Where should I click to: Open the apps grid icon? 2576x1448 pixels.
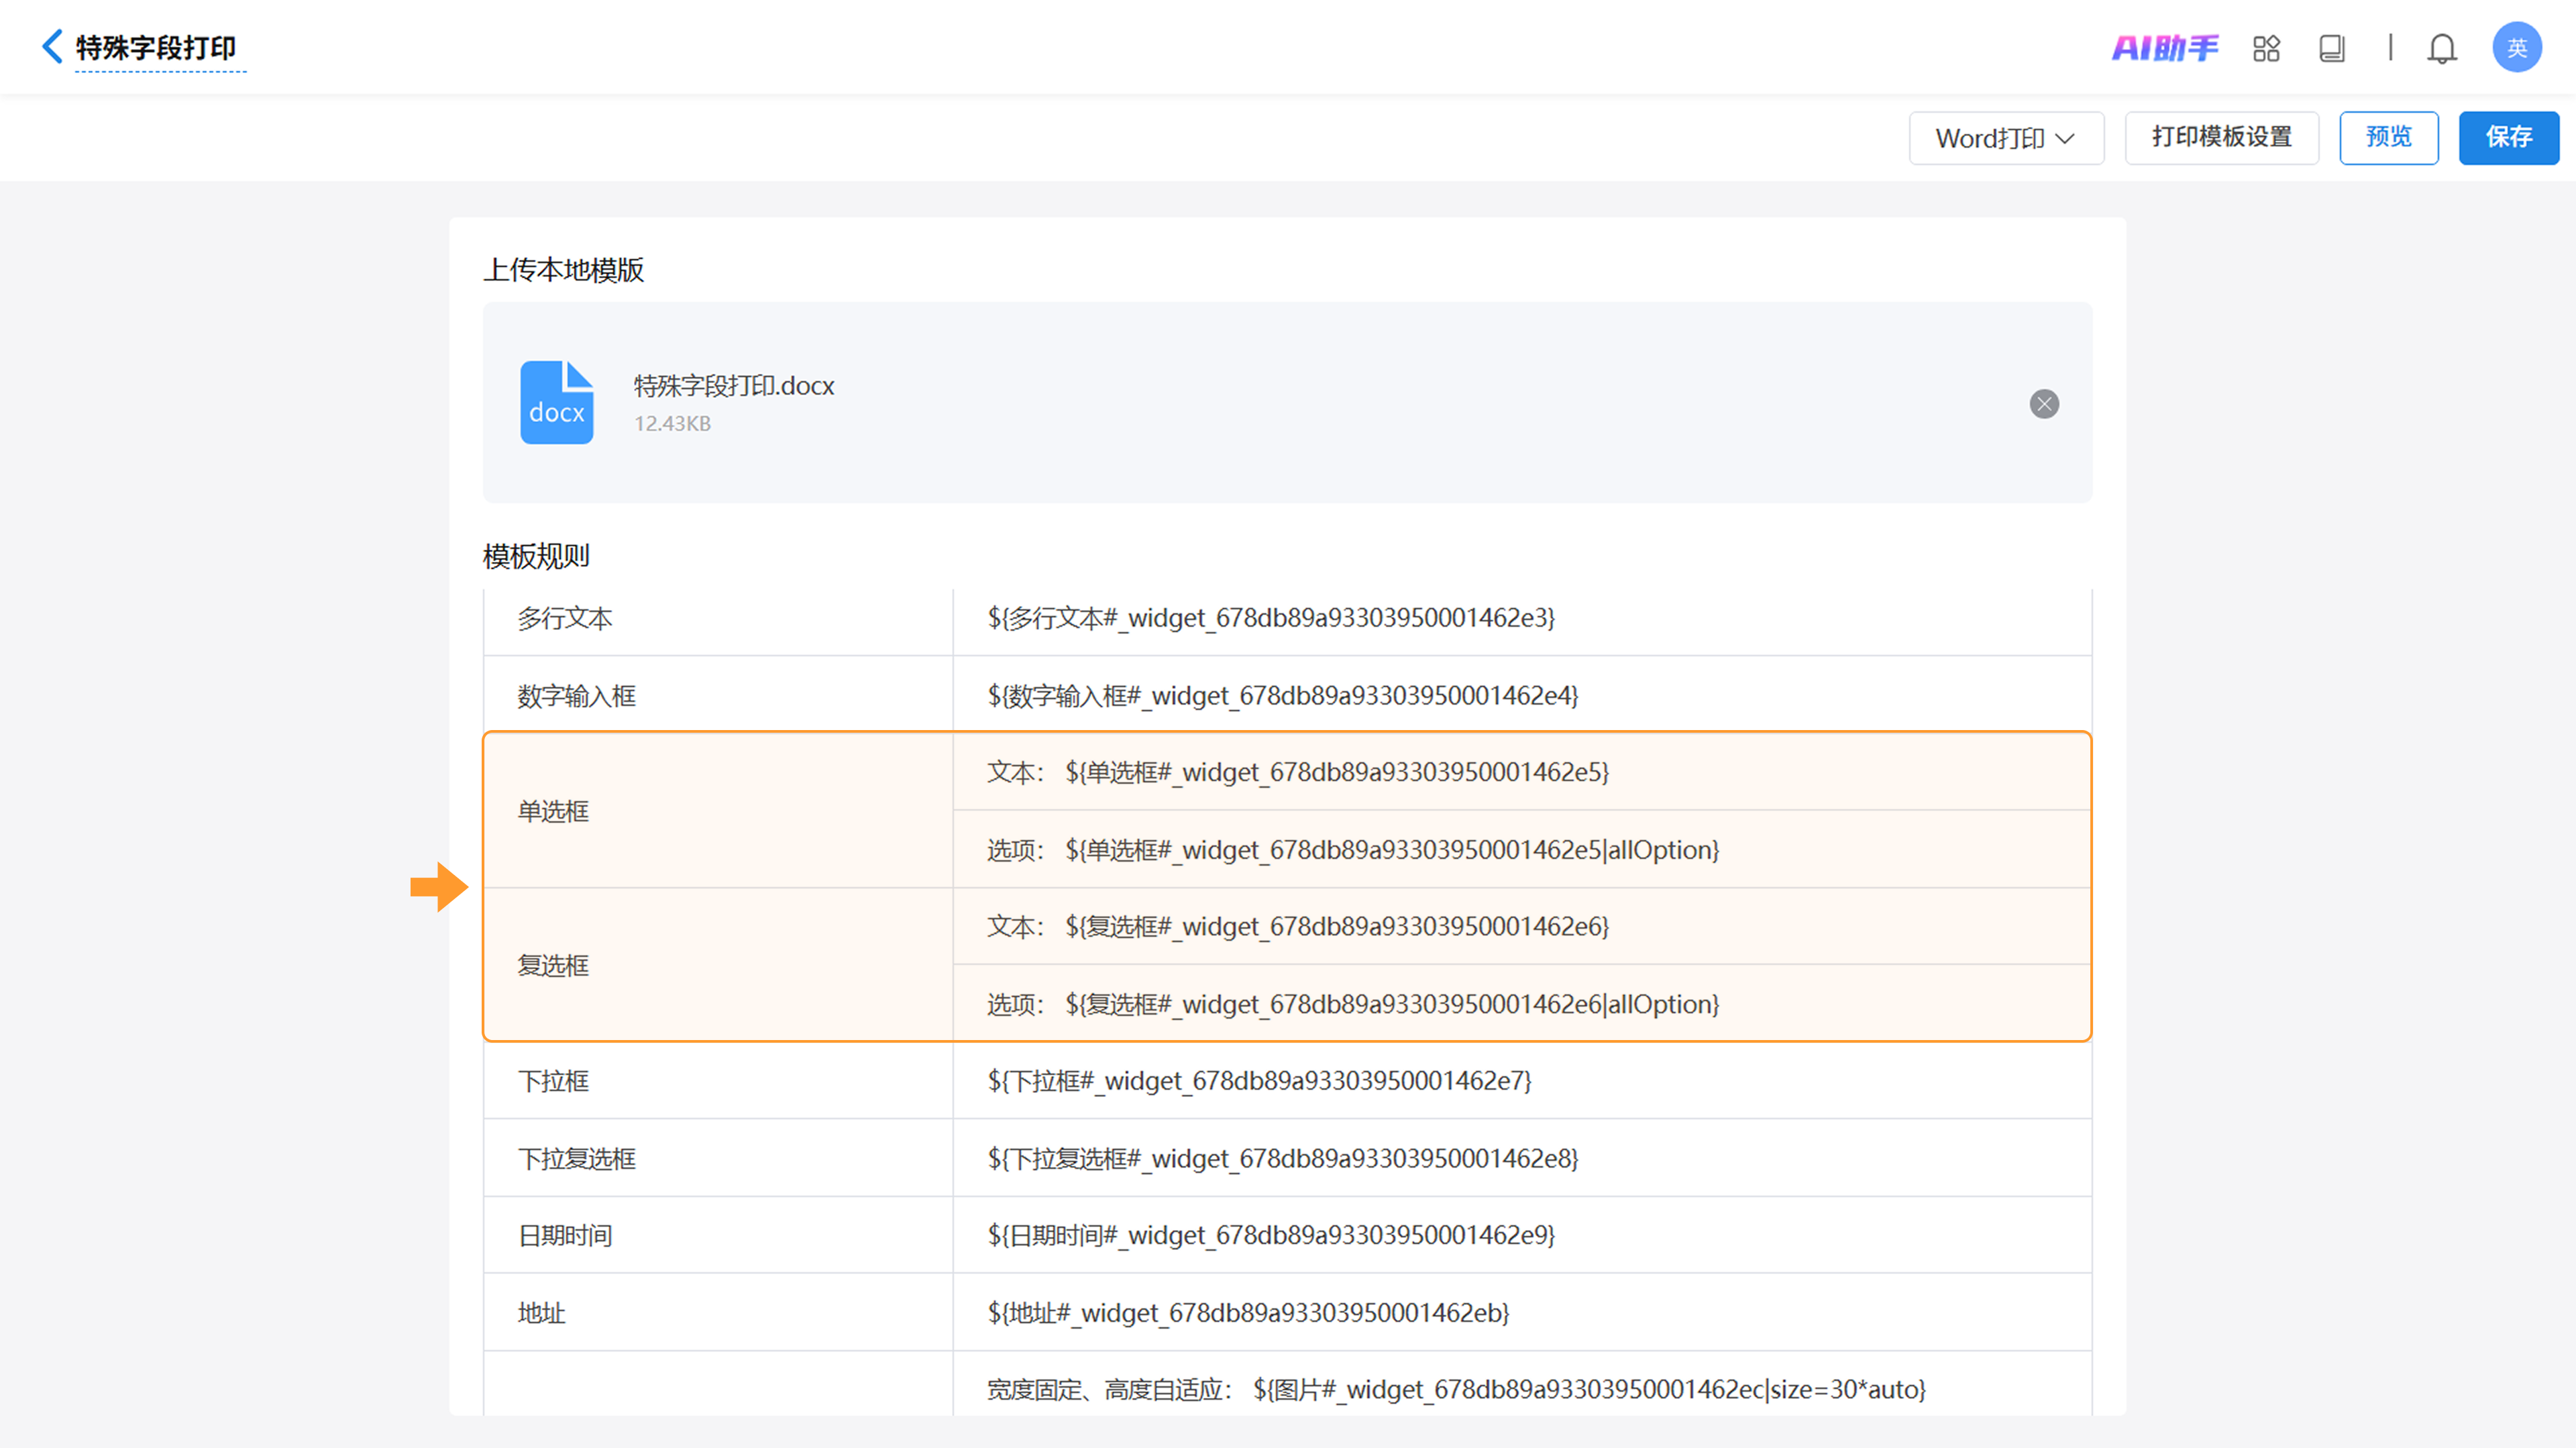[x=2266, y=48]
